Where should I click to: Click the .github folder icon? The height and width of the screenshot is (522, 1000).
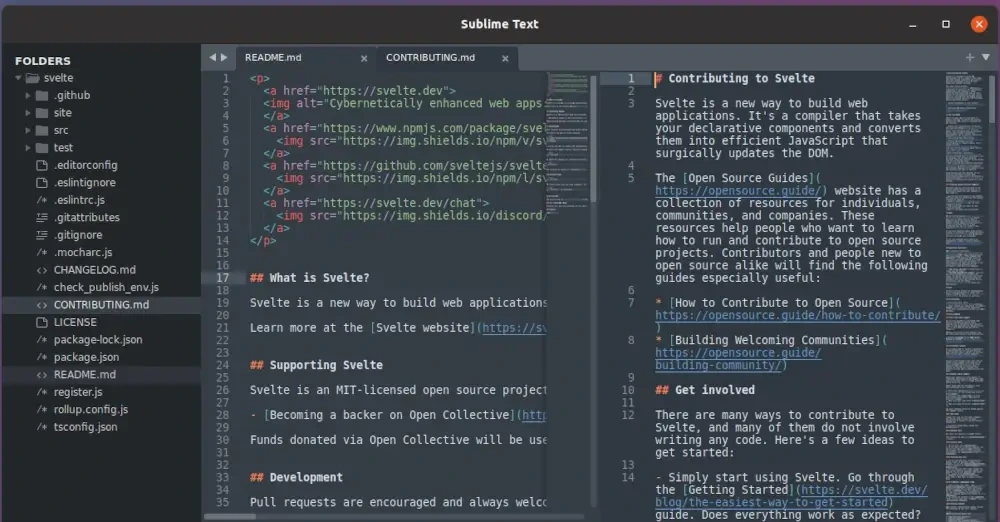click(42, 96)
